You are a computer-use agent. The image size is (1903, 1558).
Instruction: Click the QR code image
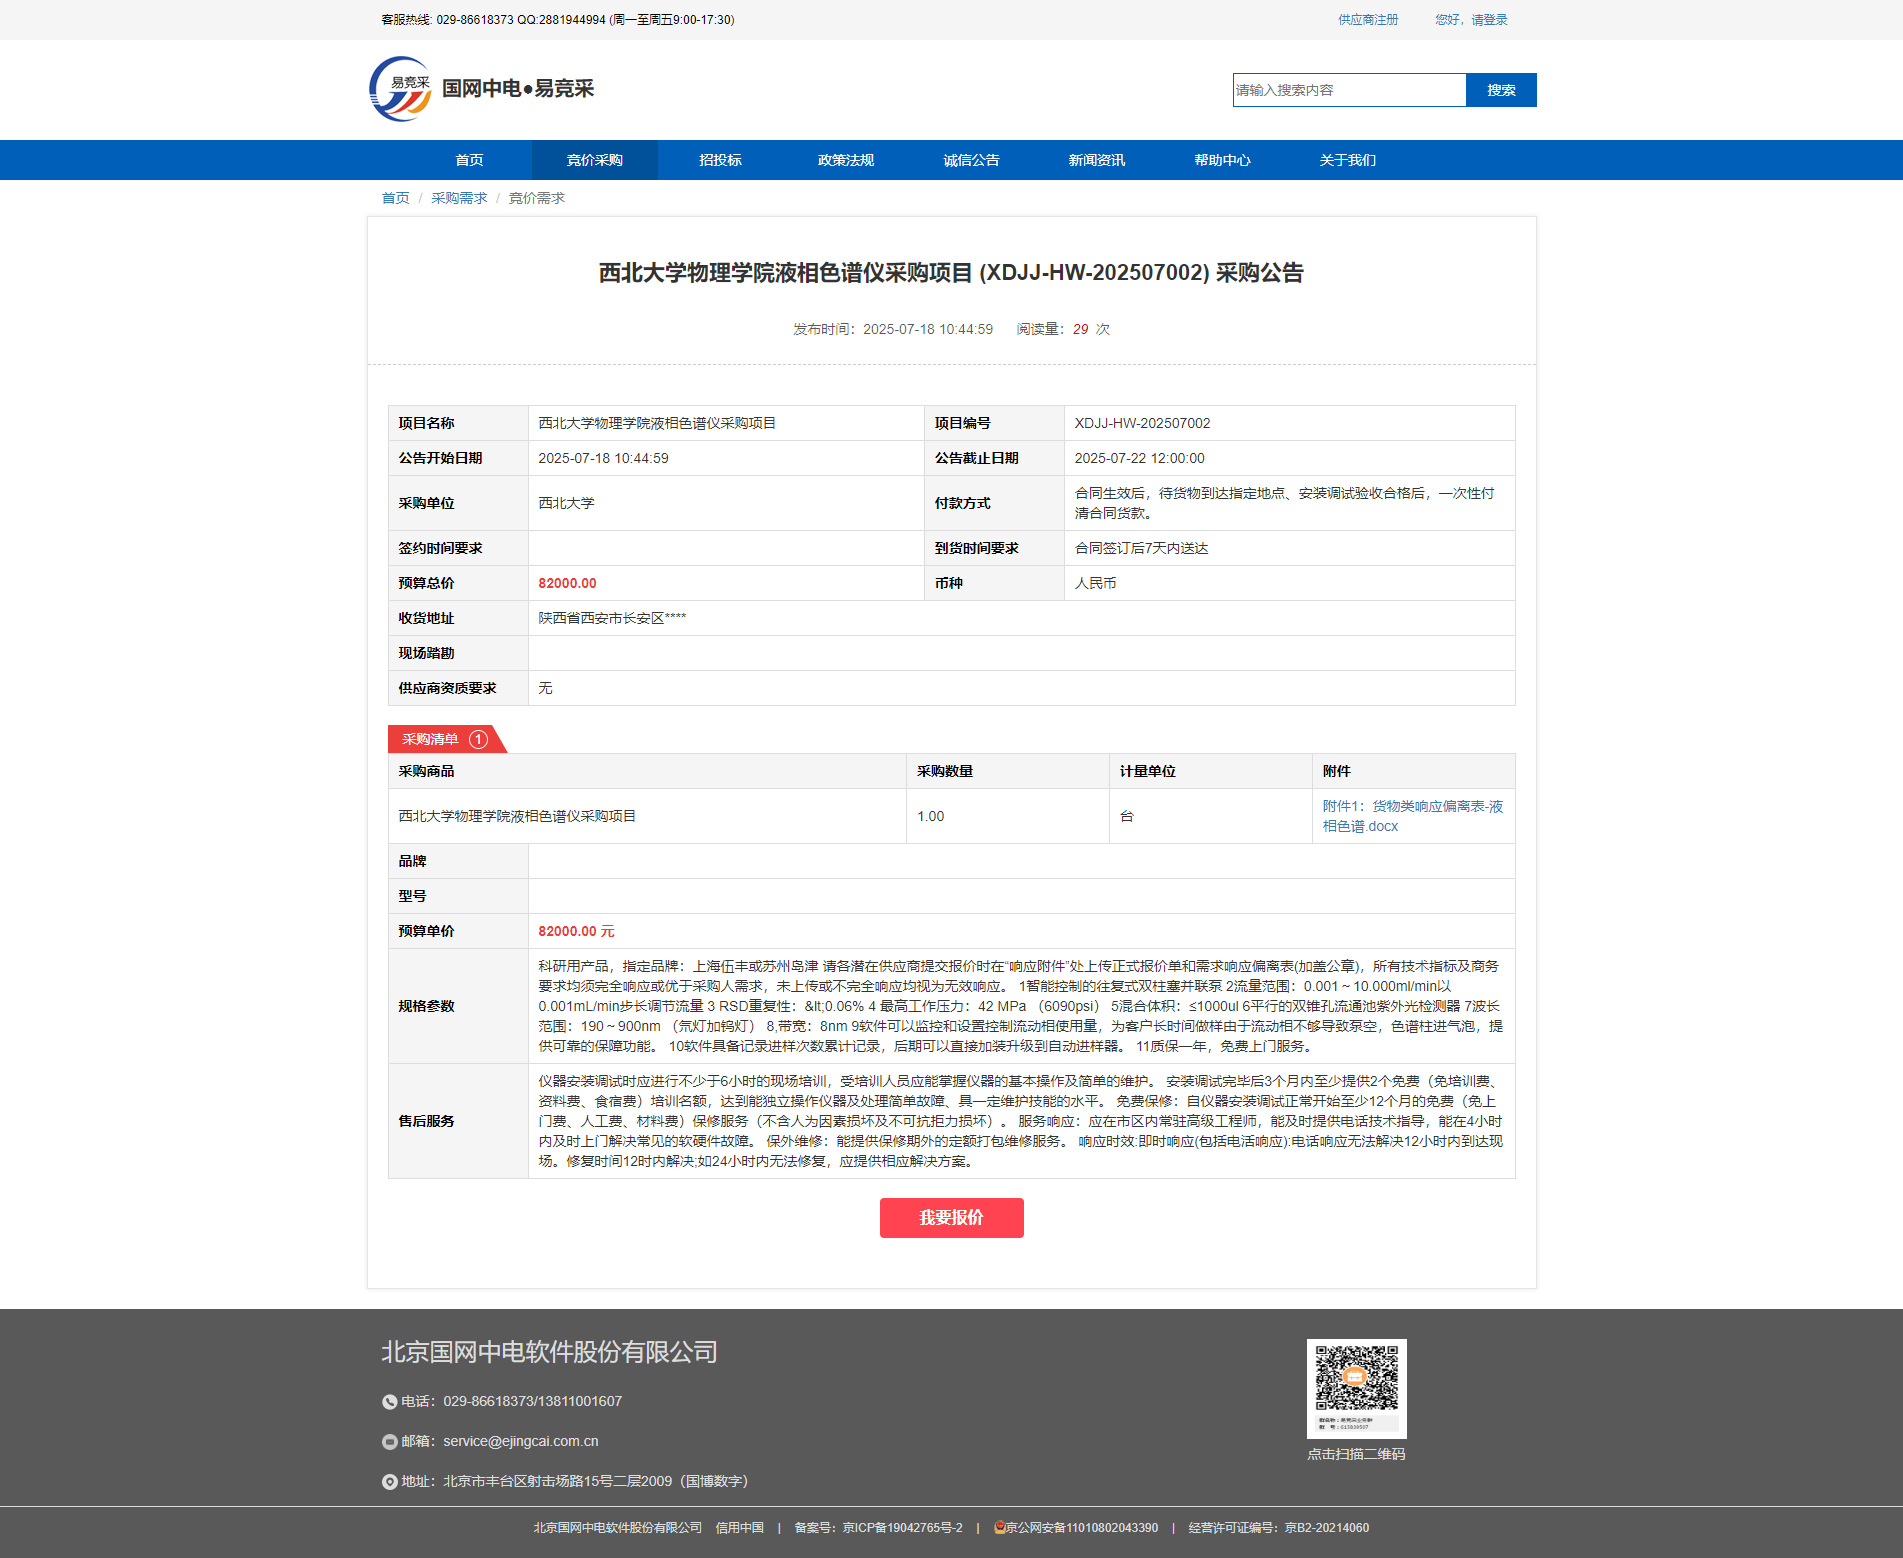(1356, 1388)
